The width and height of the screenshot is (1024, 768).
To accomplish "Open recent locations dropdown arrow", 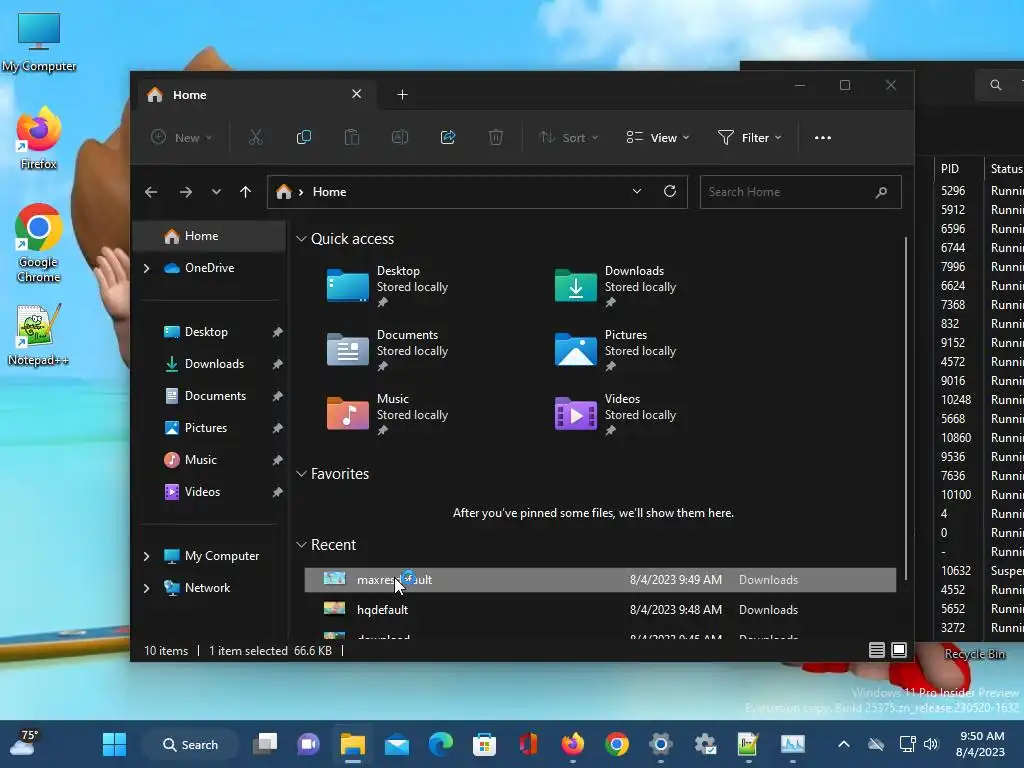I will [x=216, y=192].
